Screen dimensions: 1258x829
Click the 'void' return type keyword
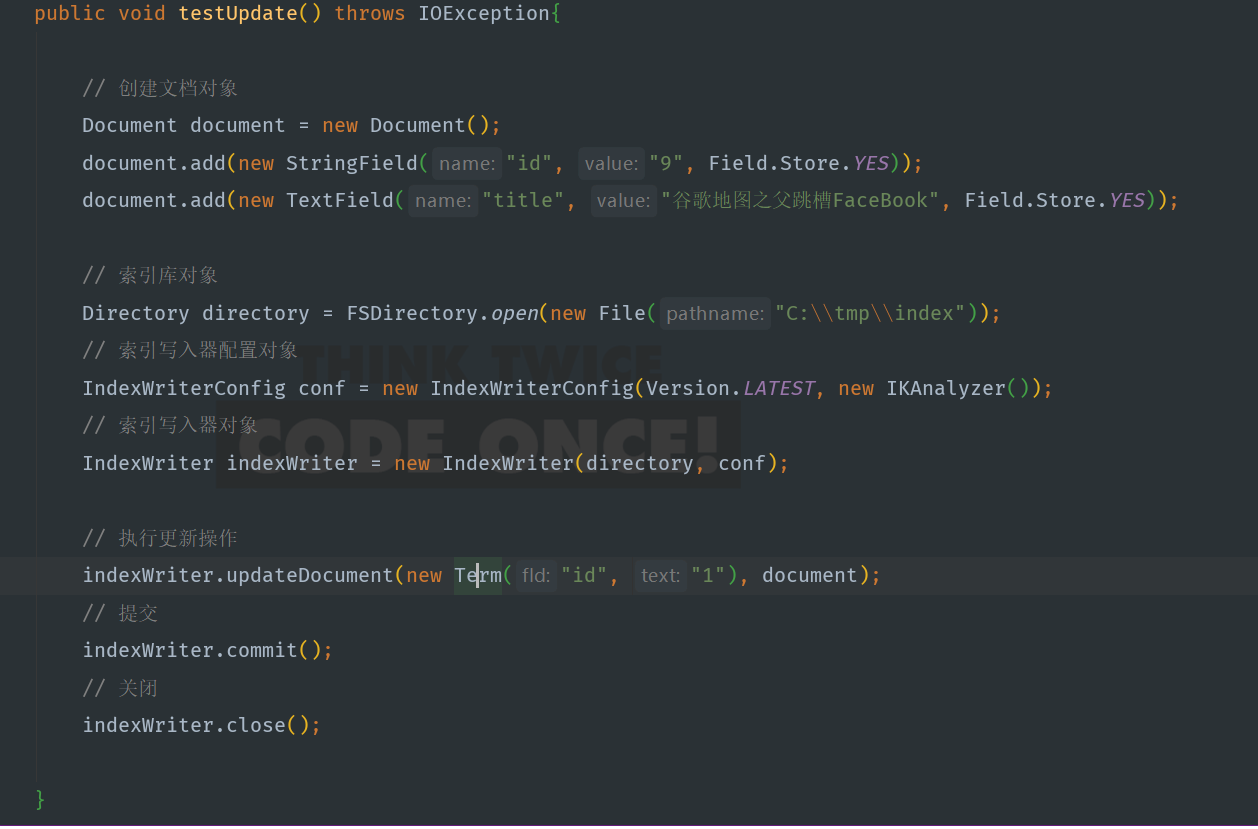(x=142, y=13)
